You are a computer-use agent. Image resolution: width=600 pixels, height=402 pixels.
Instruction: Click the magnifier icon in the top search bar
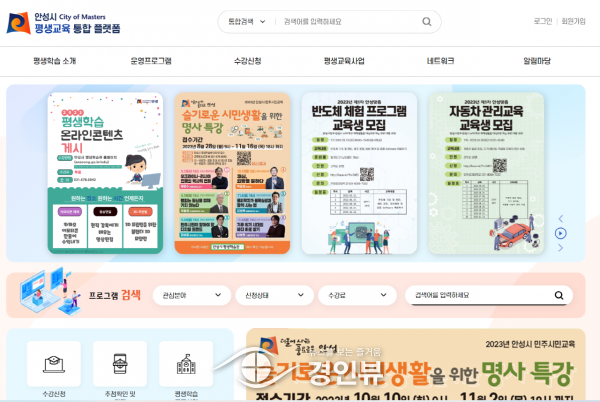click(x=427, y=21)
